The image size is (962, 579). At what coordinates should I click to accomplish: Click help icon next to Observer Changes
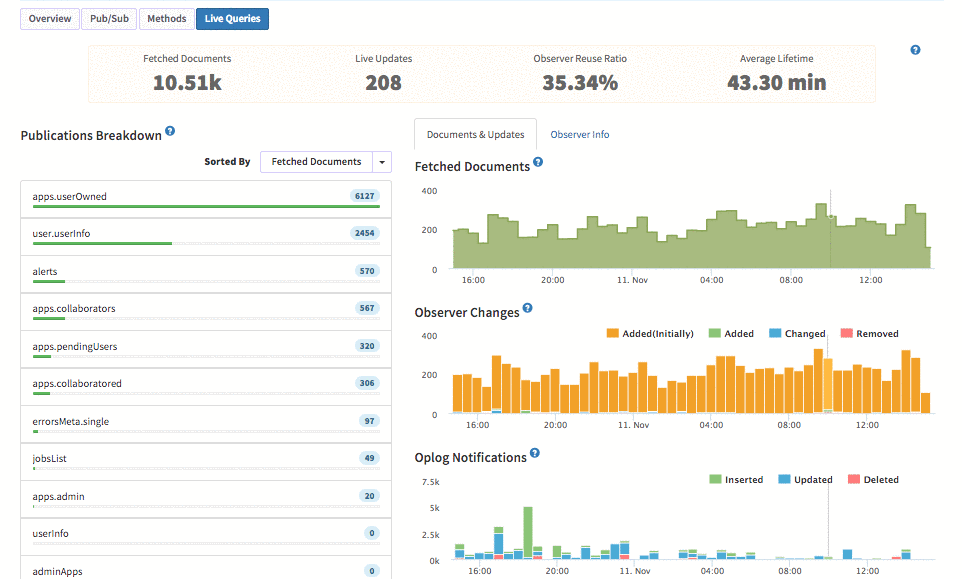click(528, 308)
